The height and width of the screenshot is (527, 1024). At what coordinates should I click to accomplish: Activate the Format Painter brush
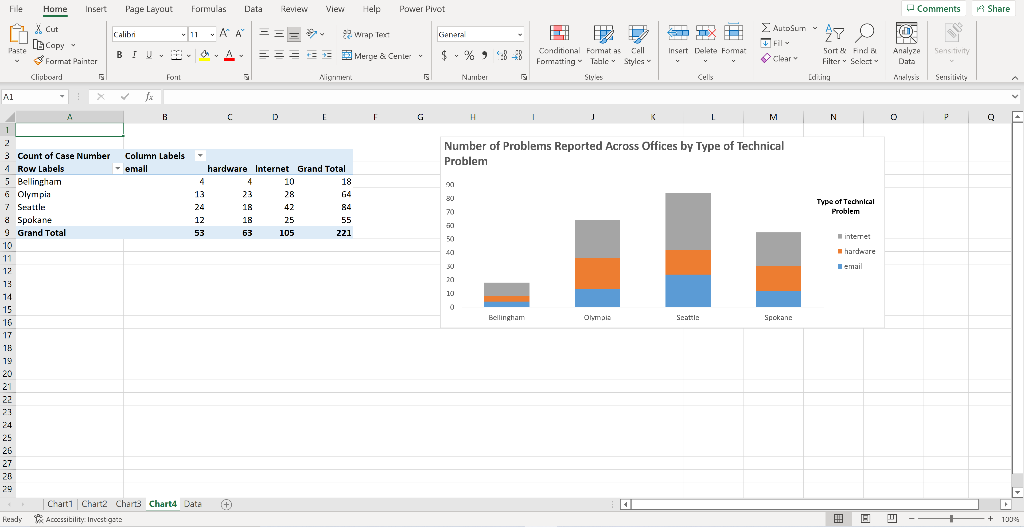click(39, 61)
